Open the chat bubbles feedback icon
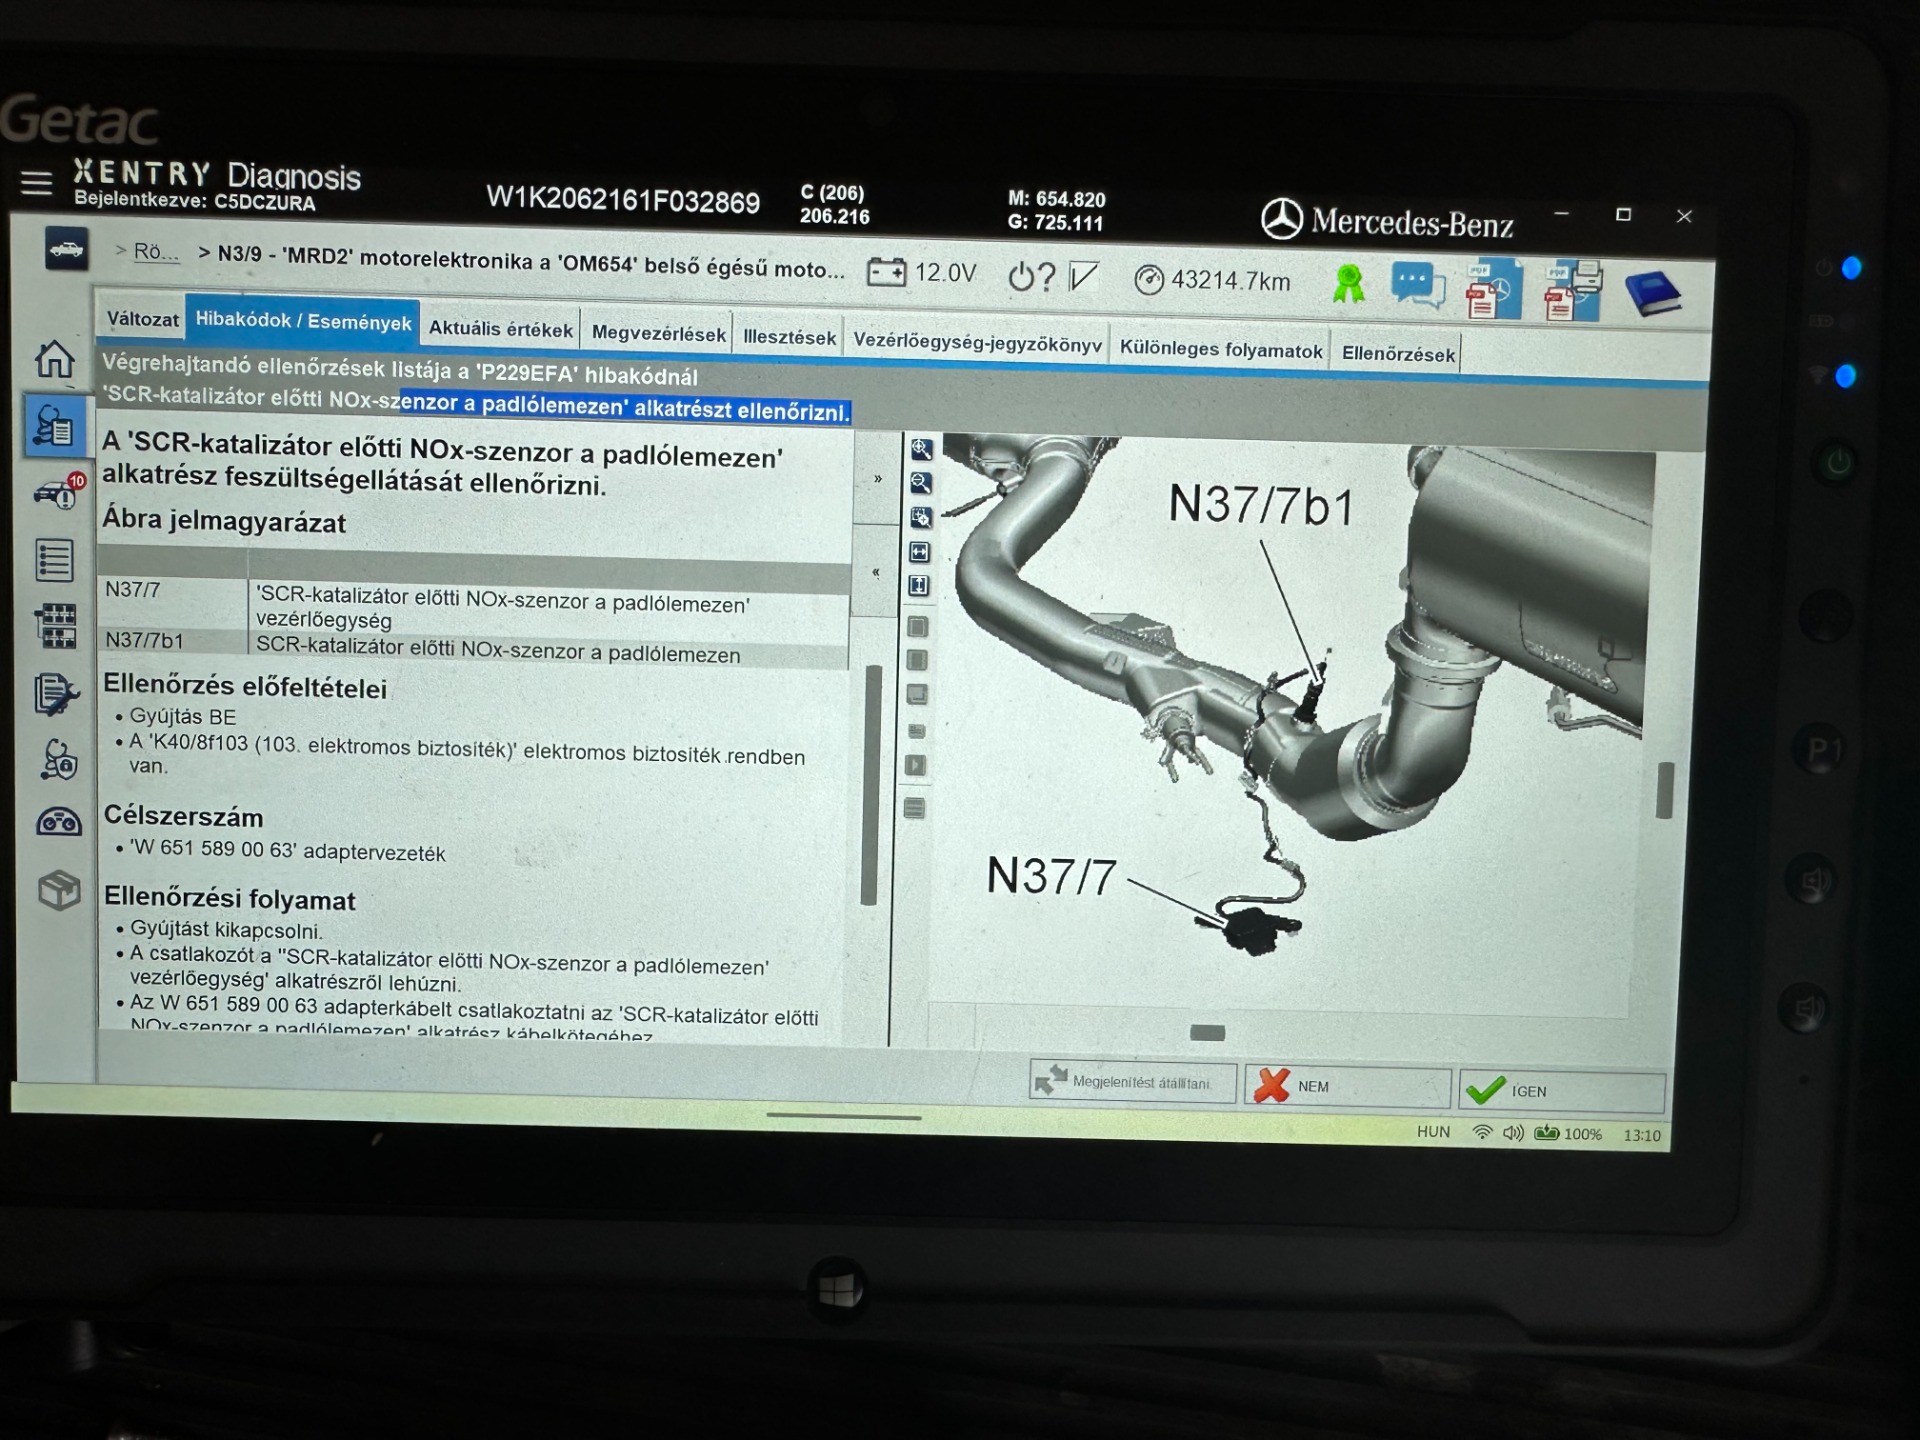The height and width of the screenshot is (1440, 1920). point(1417,287)
